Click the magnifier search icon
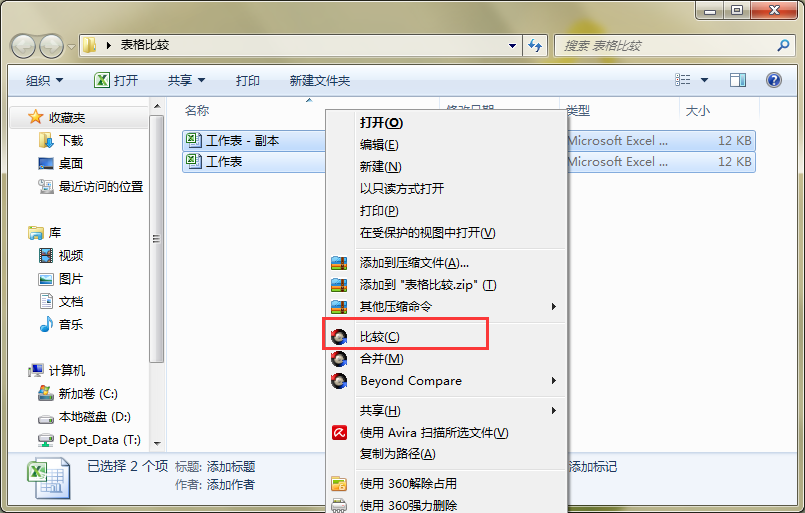805x513 pixels. point(783,46)
